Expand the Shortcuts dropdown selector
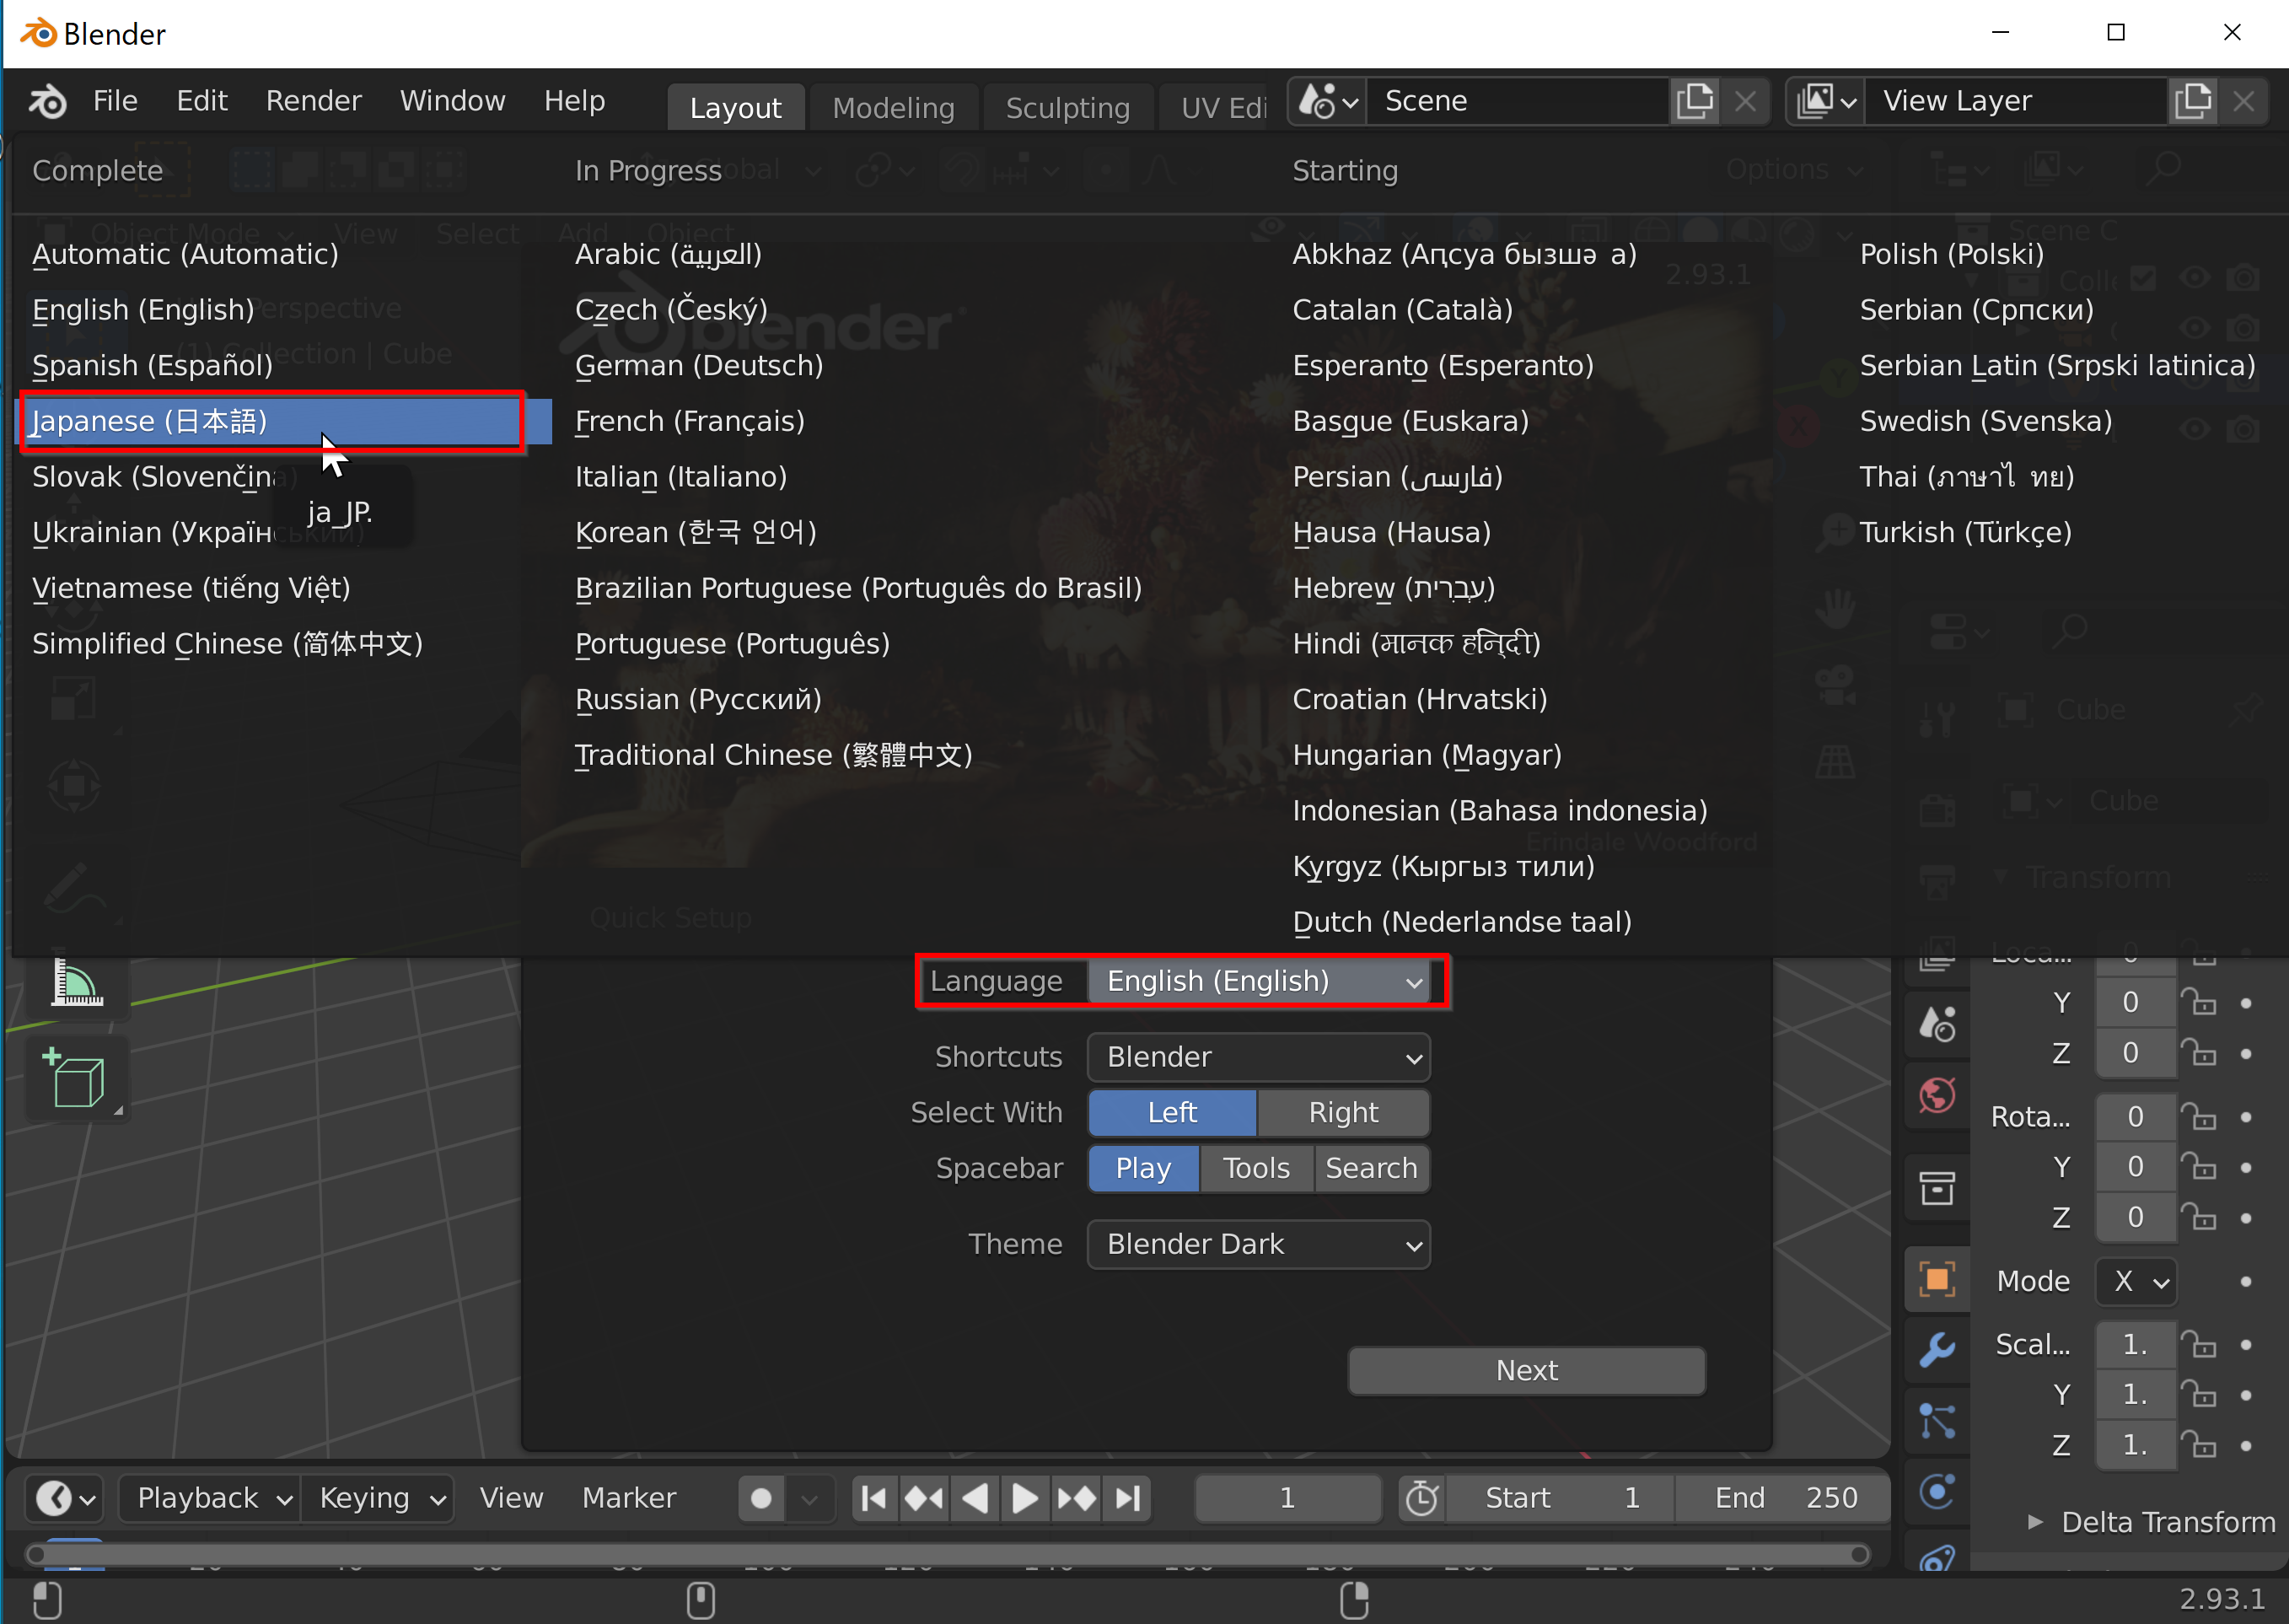 (x=1258, y=1057)
